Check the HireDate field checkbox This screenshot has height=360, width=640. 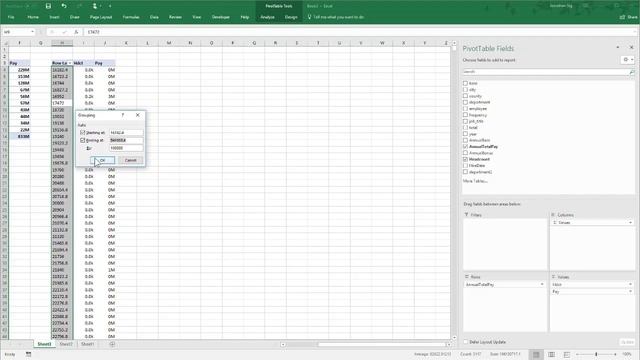(465, 165)
